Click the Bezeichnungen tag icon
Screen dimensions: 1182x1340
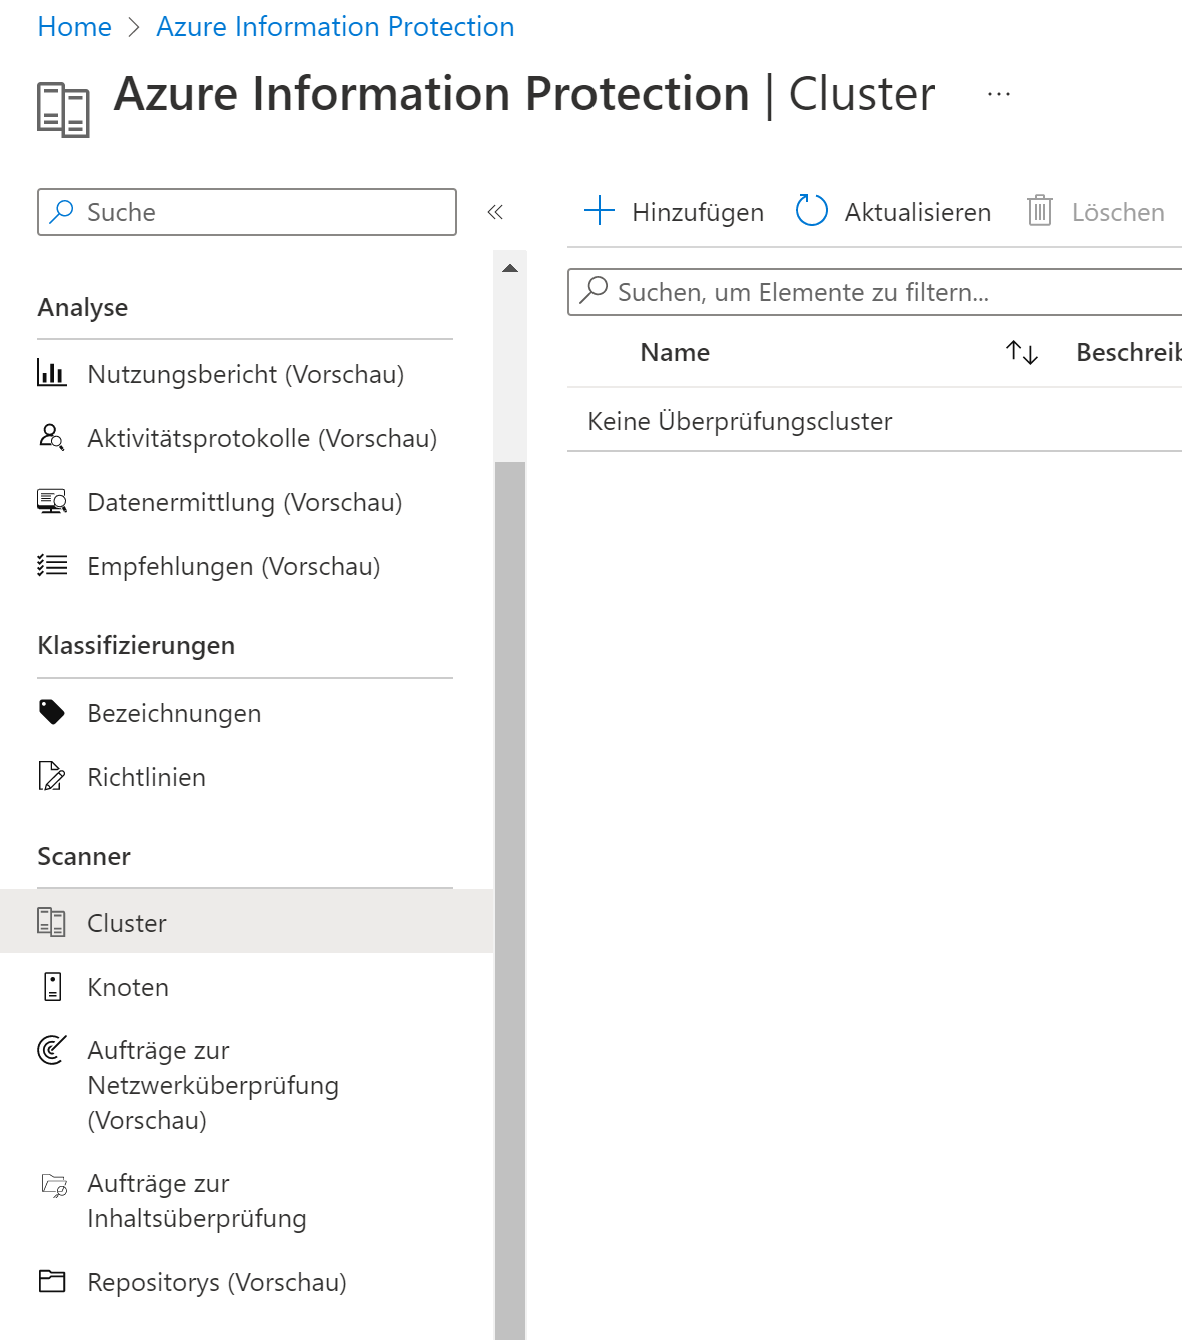pos(50,712)
